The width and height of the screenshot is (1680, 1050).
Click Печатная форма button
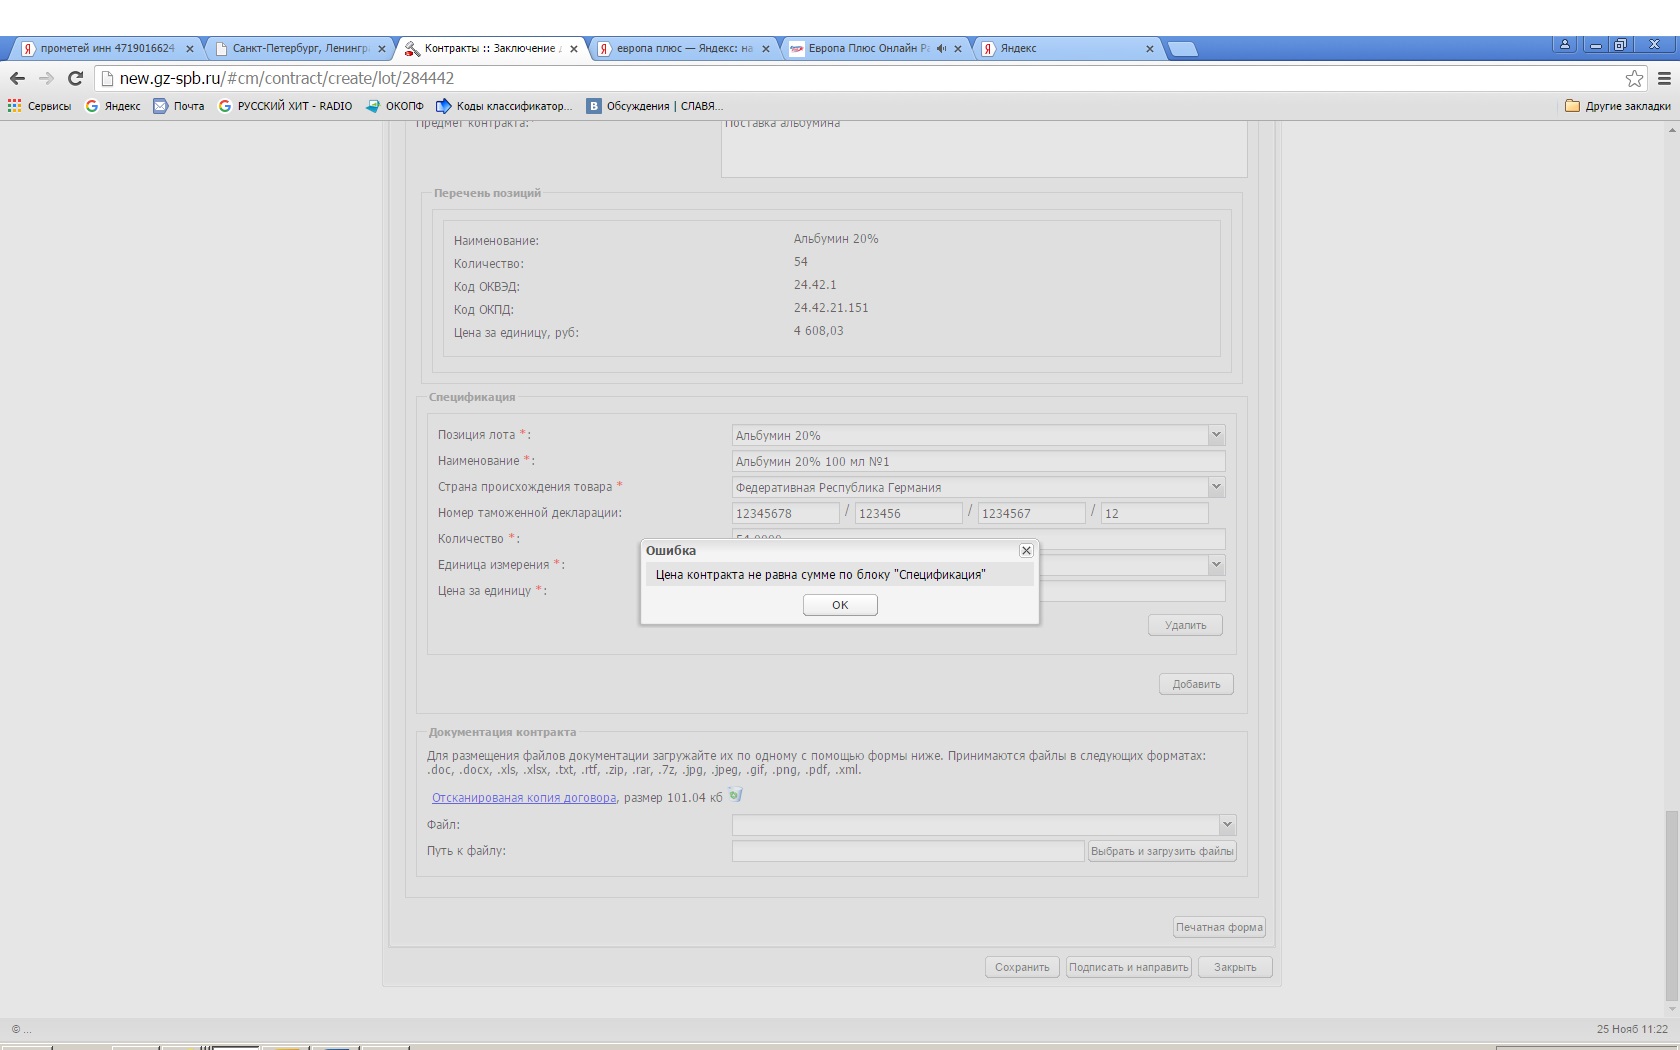point(1219,927)
